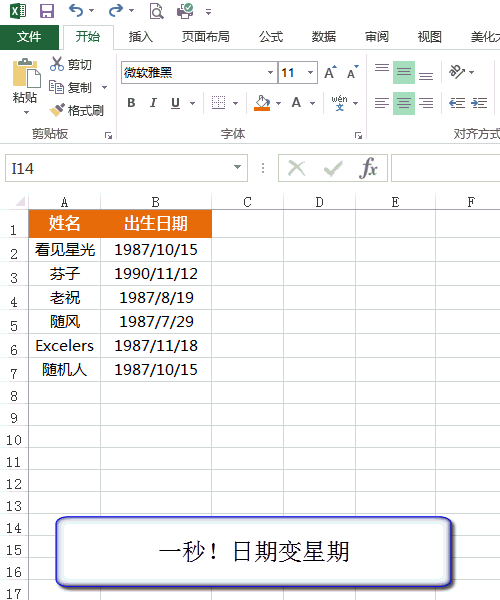The image size is (500, 600).
Task: Expand the font name dropdown
Action: pyautogui.click(x=270, y=72)
